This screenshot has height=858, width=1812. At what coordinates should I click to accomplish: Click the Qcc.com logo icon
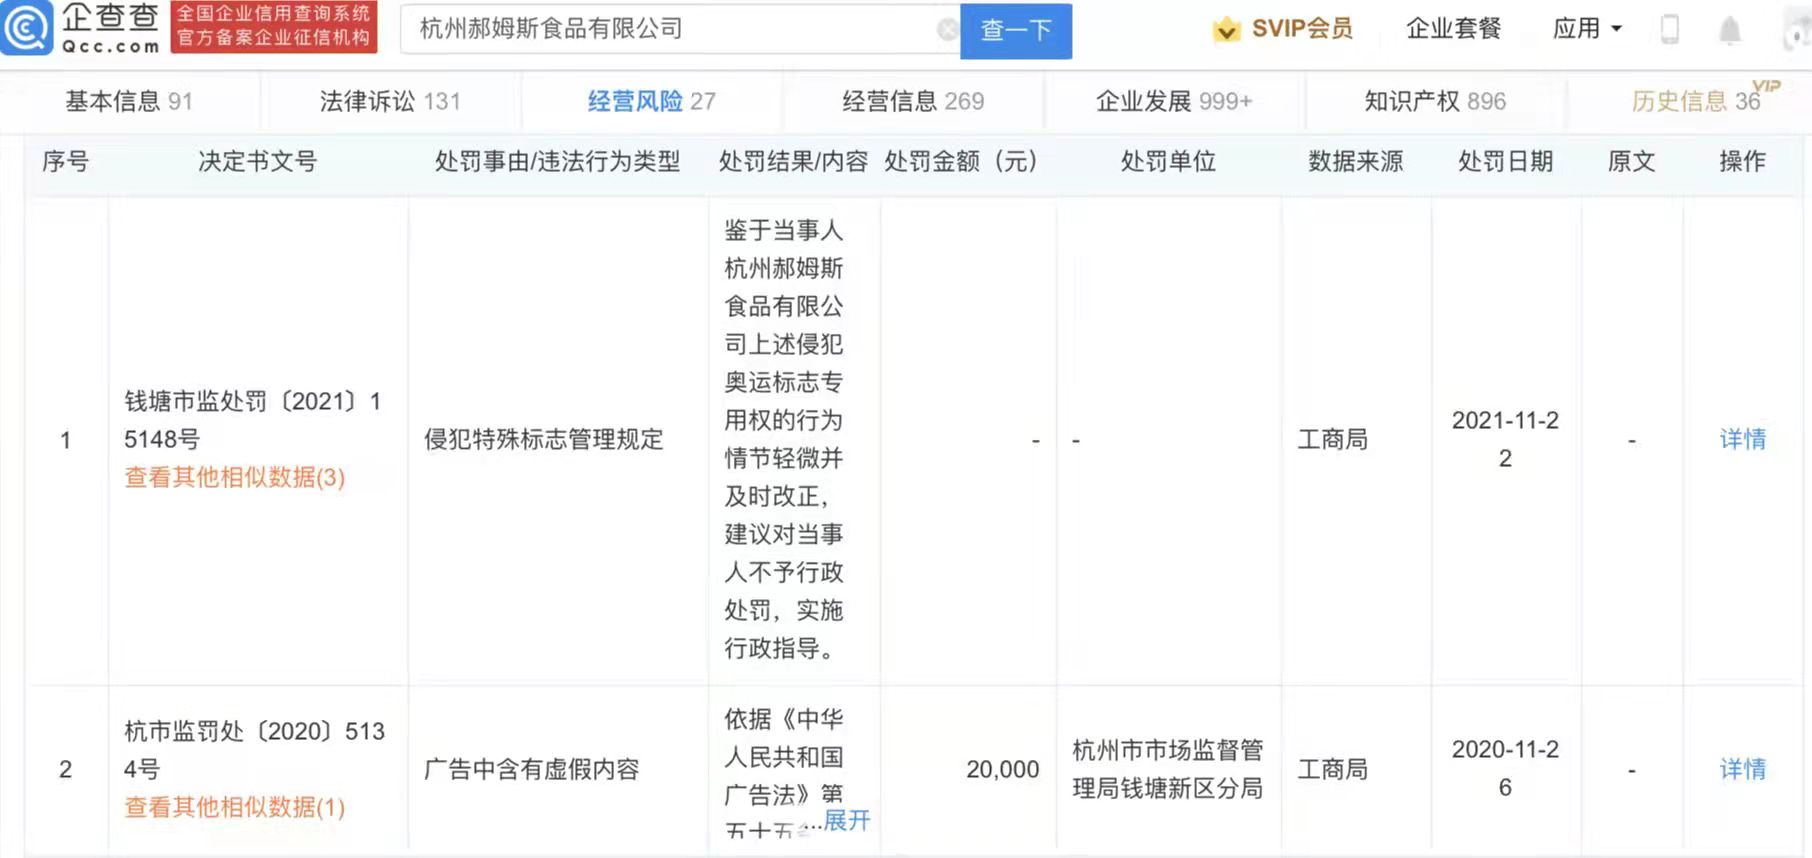(x=26, y=28)
